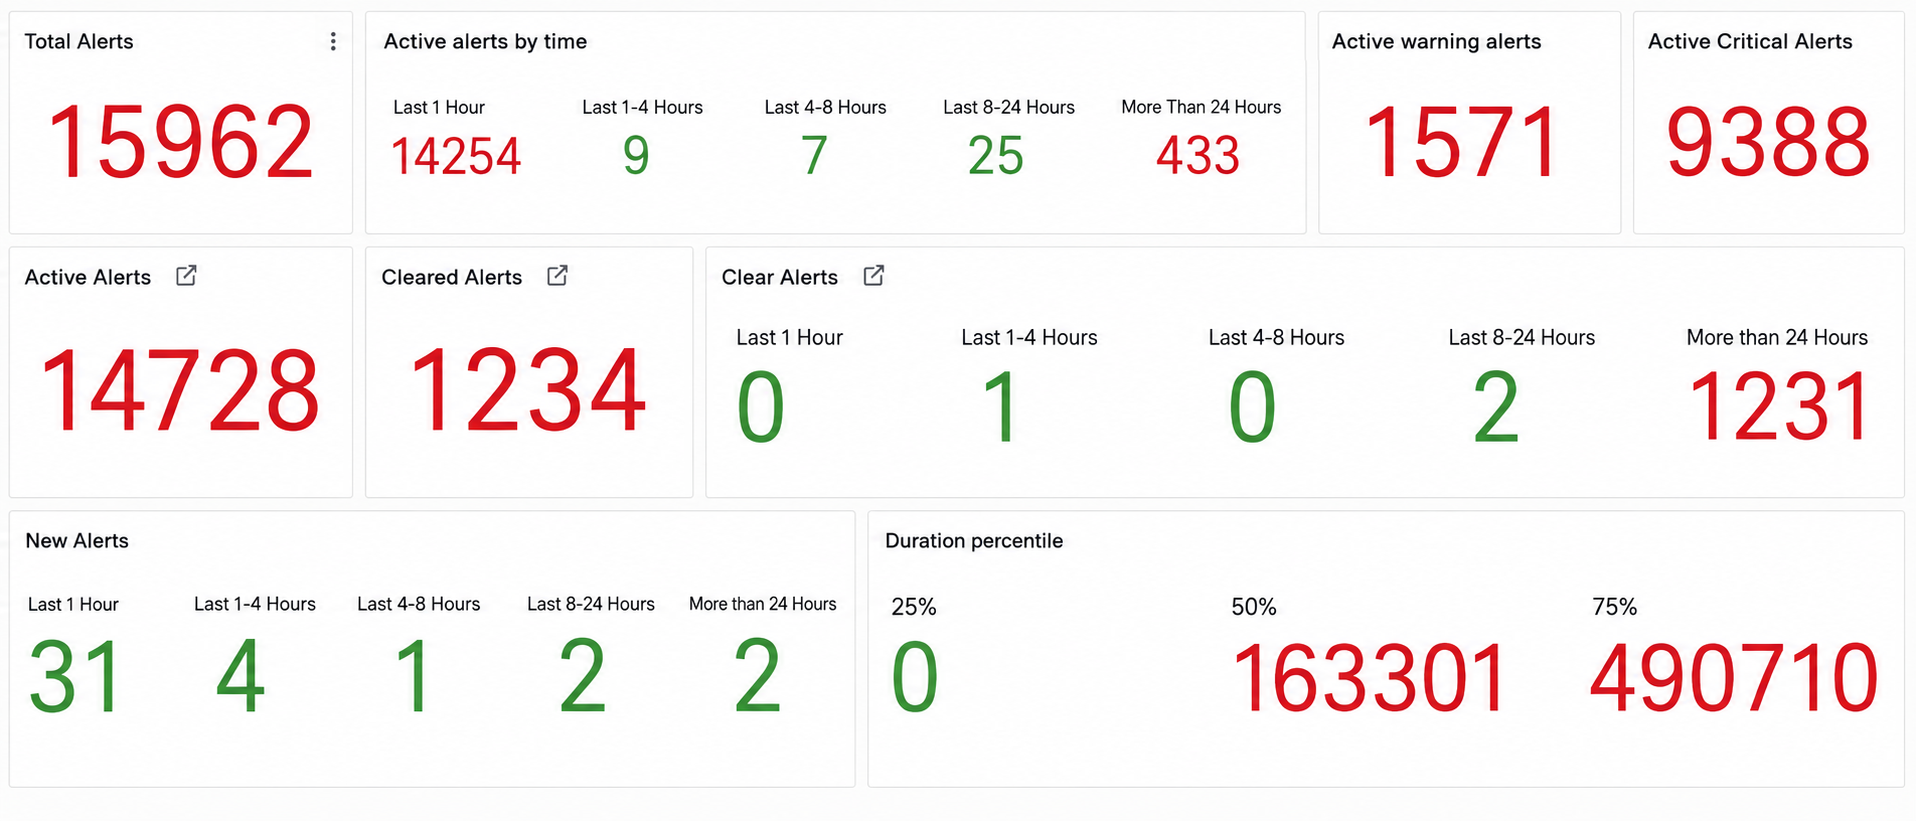This screenshot has height=821, width=1916.
Task: Select the Active Alerts value 14728
Action: 180,391
